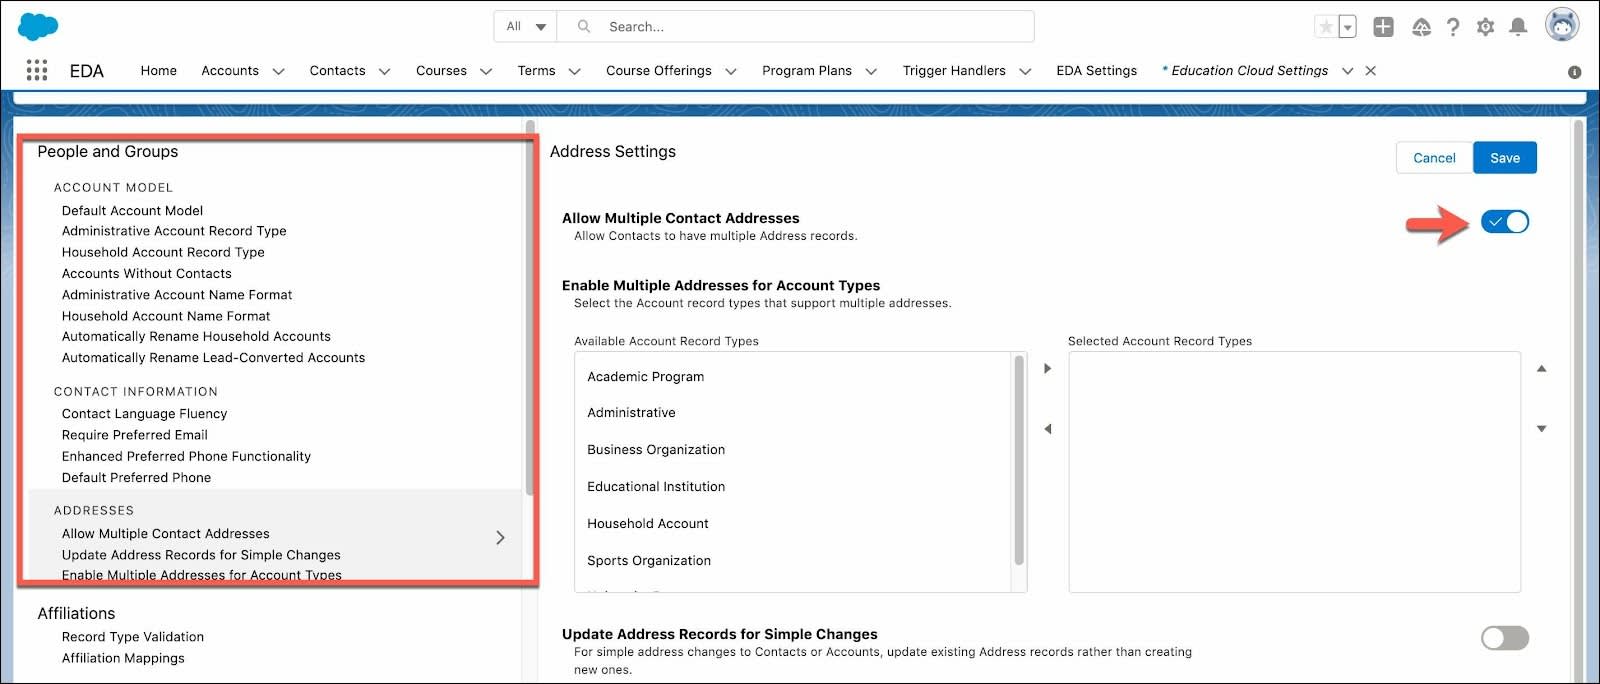Switch to the EDA Settings tab
Screen dimensions: 1600x684
(x=1096, y=71)
